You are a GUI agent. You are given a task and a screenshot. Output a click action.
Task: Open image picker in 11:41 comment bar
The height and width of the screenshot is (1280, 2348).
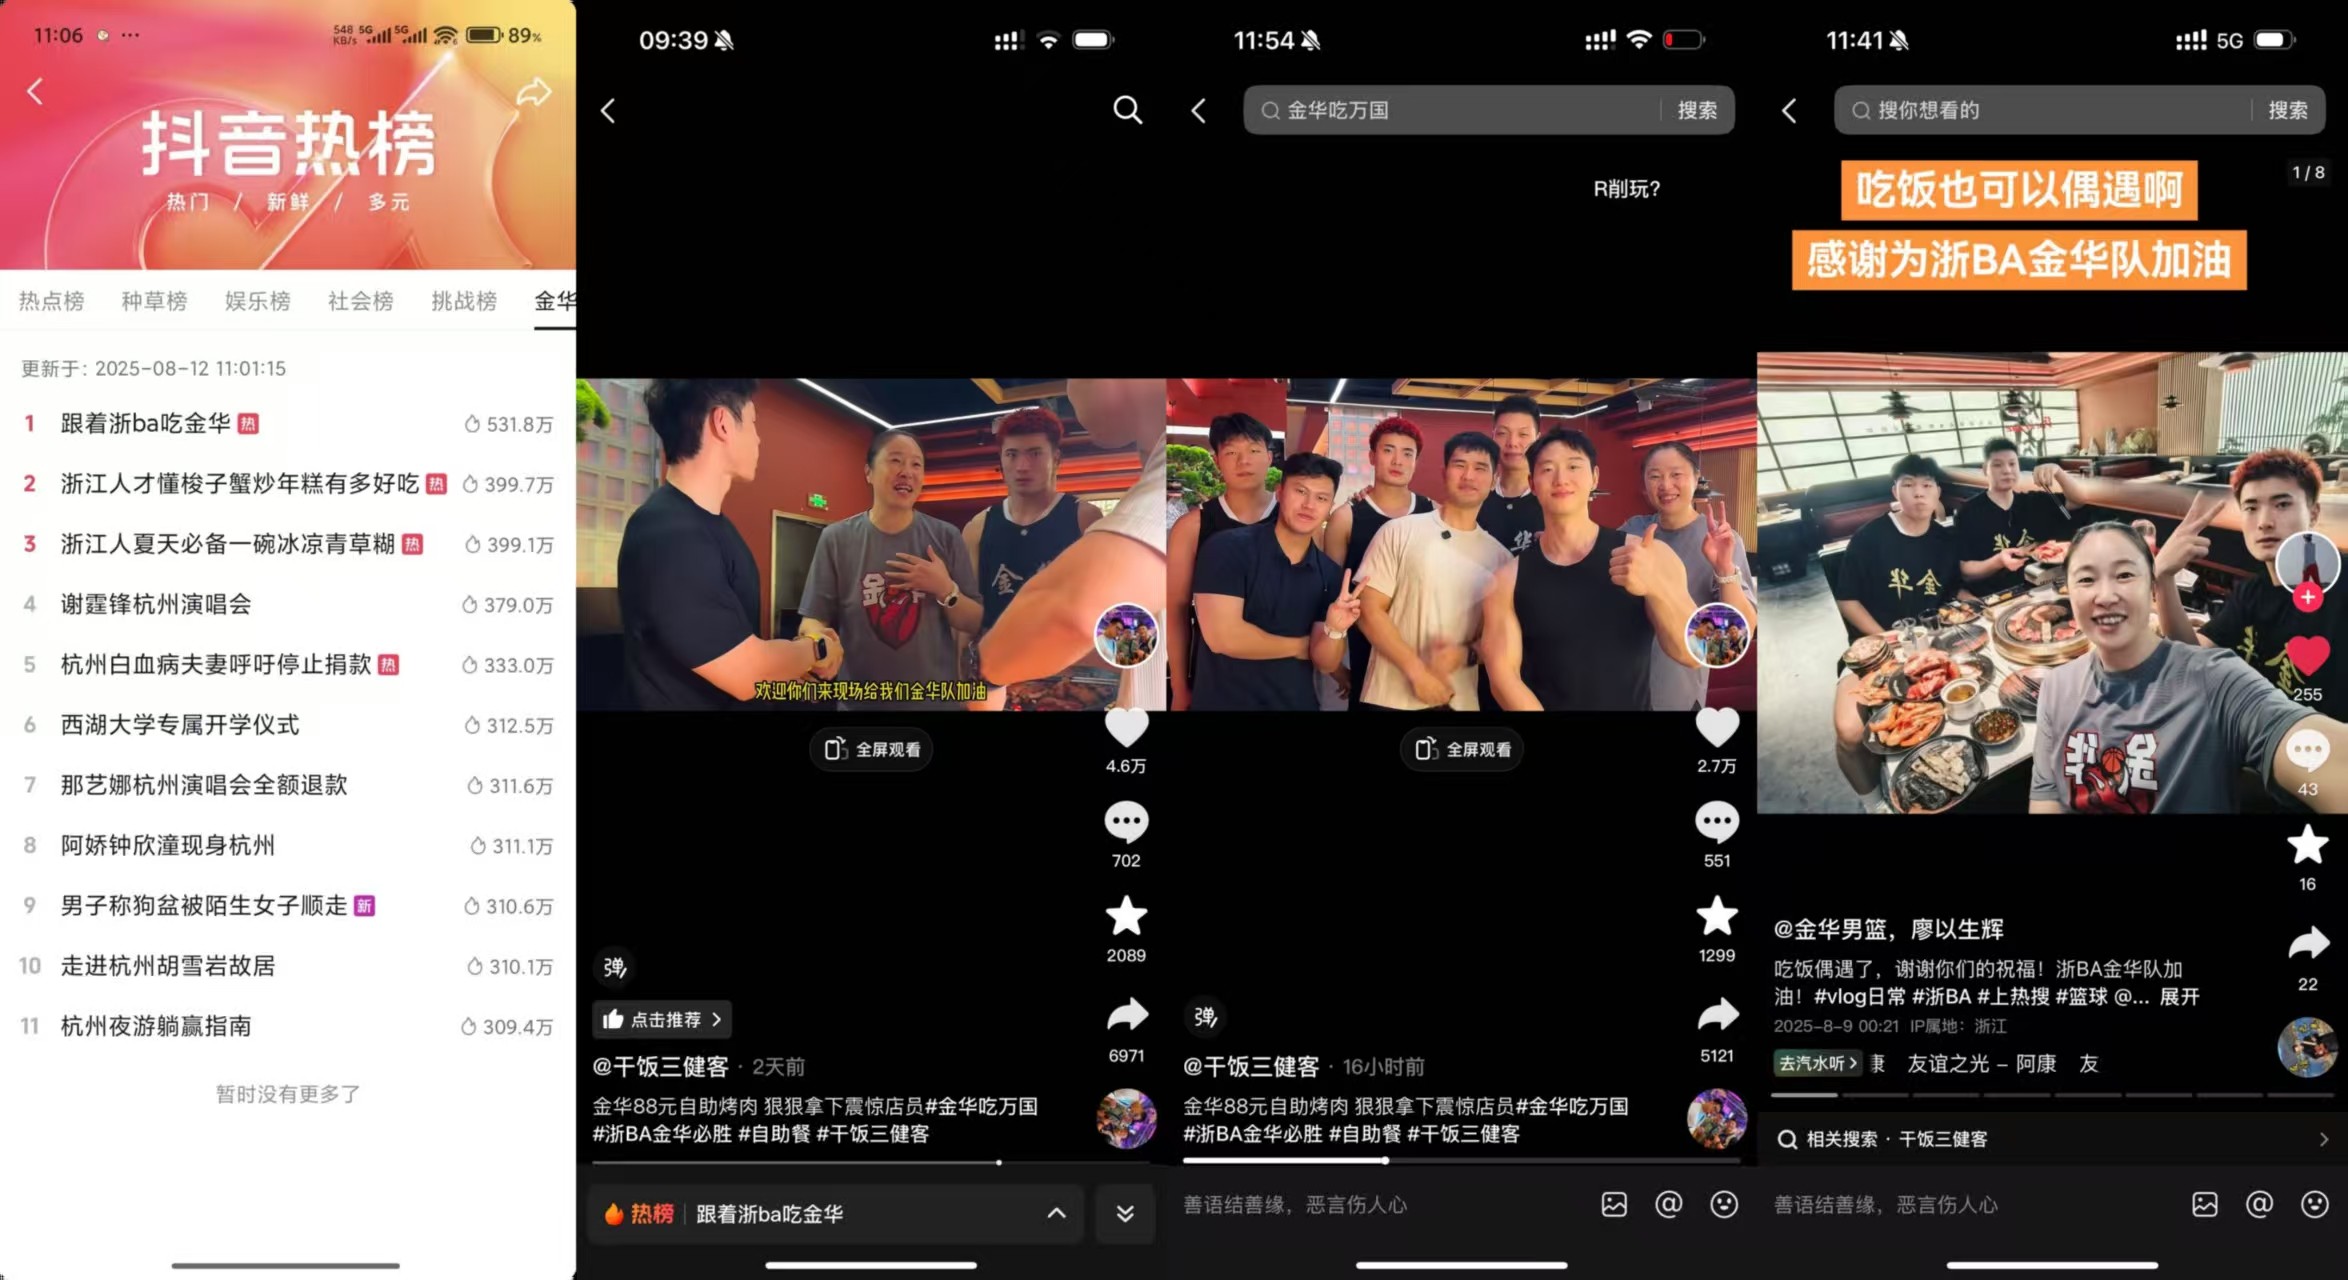coord(2205,1205)
